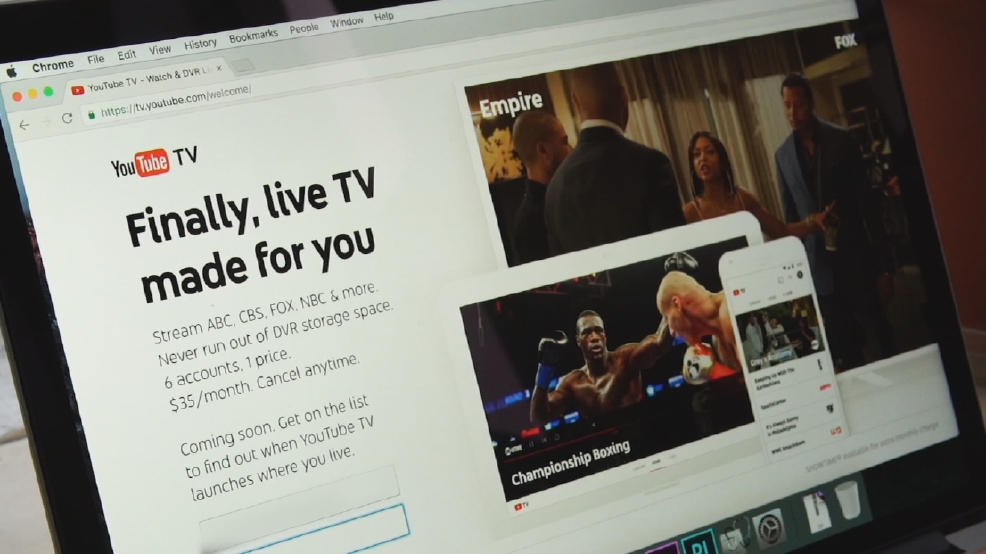Screen dimensions: 986x554
Task: Close the YouTube TV tab
Action: [219, 69]
